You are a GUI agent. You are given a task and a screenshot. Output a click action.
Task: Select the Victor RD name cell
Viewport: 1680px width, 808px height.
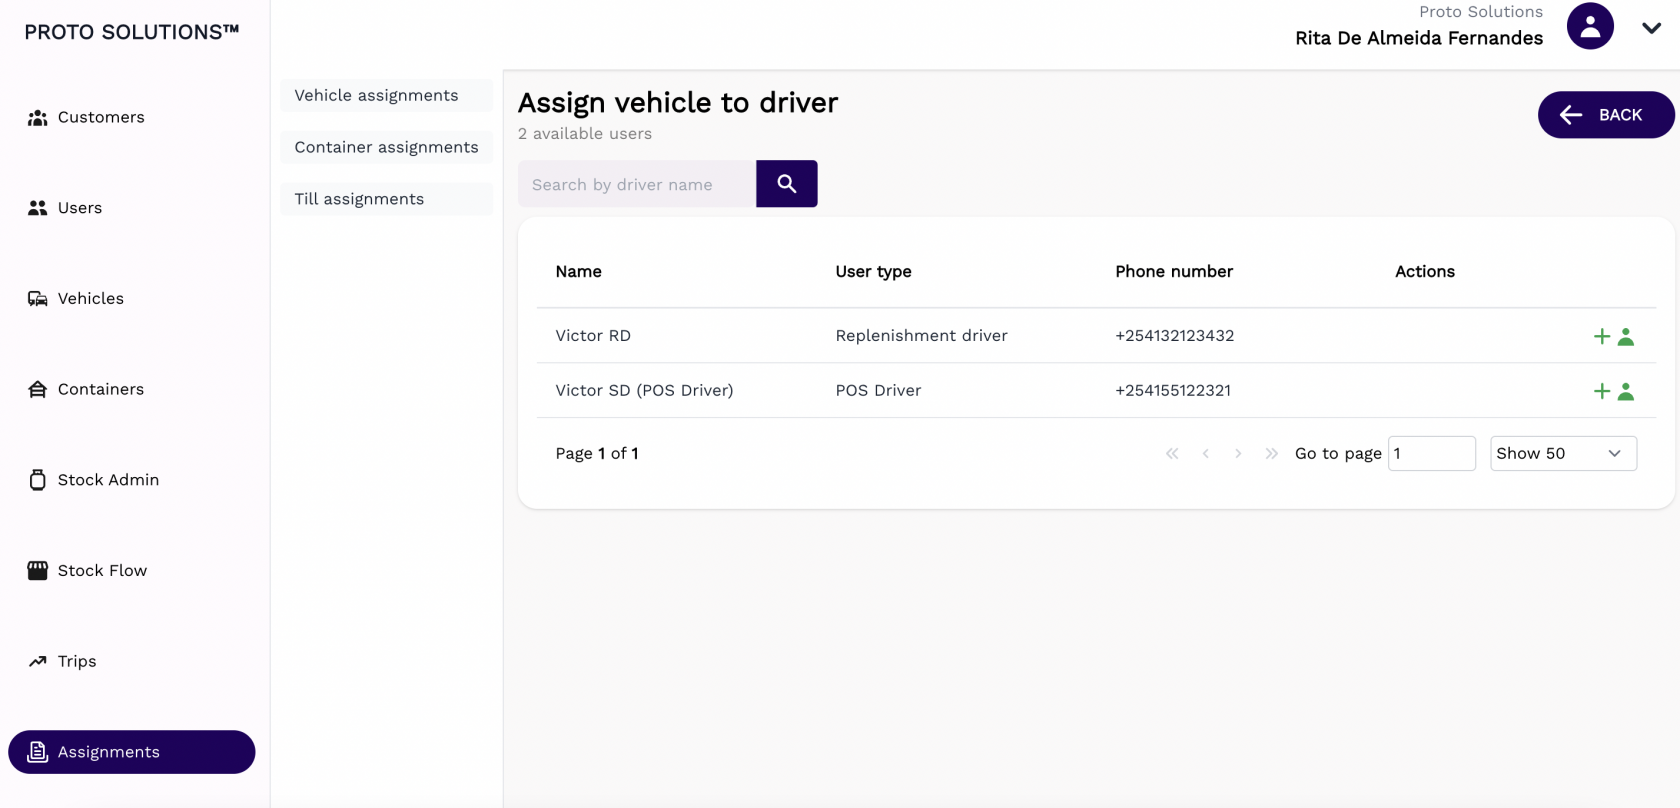(593, 336)
